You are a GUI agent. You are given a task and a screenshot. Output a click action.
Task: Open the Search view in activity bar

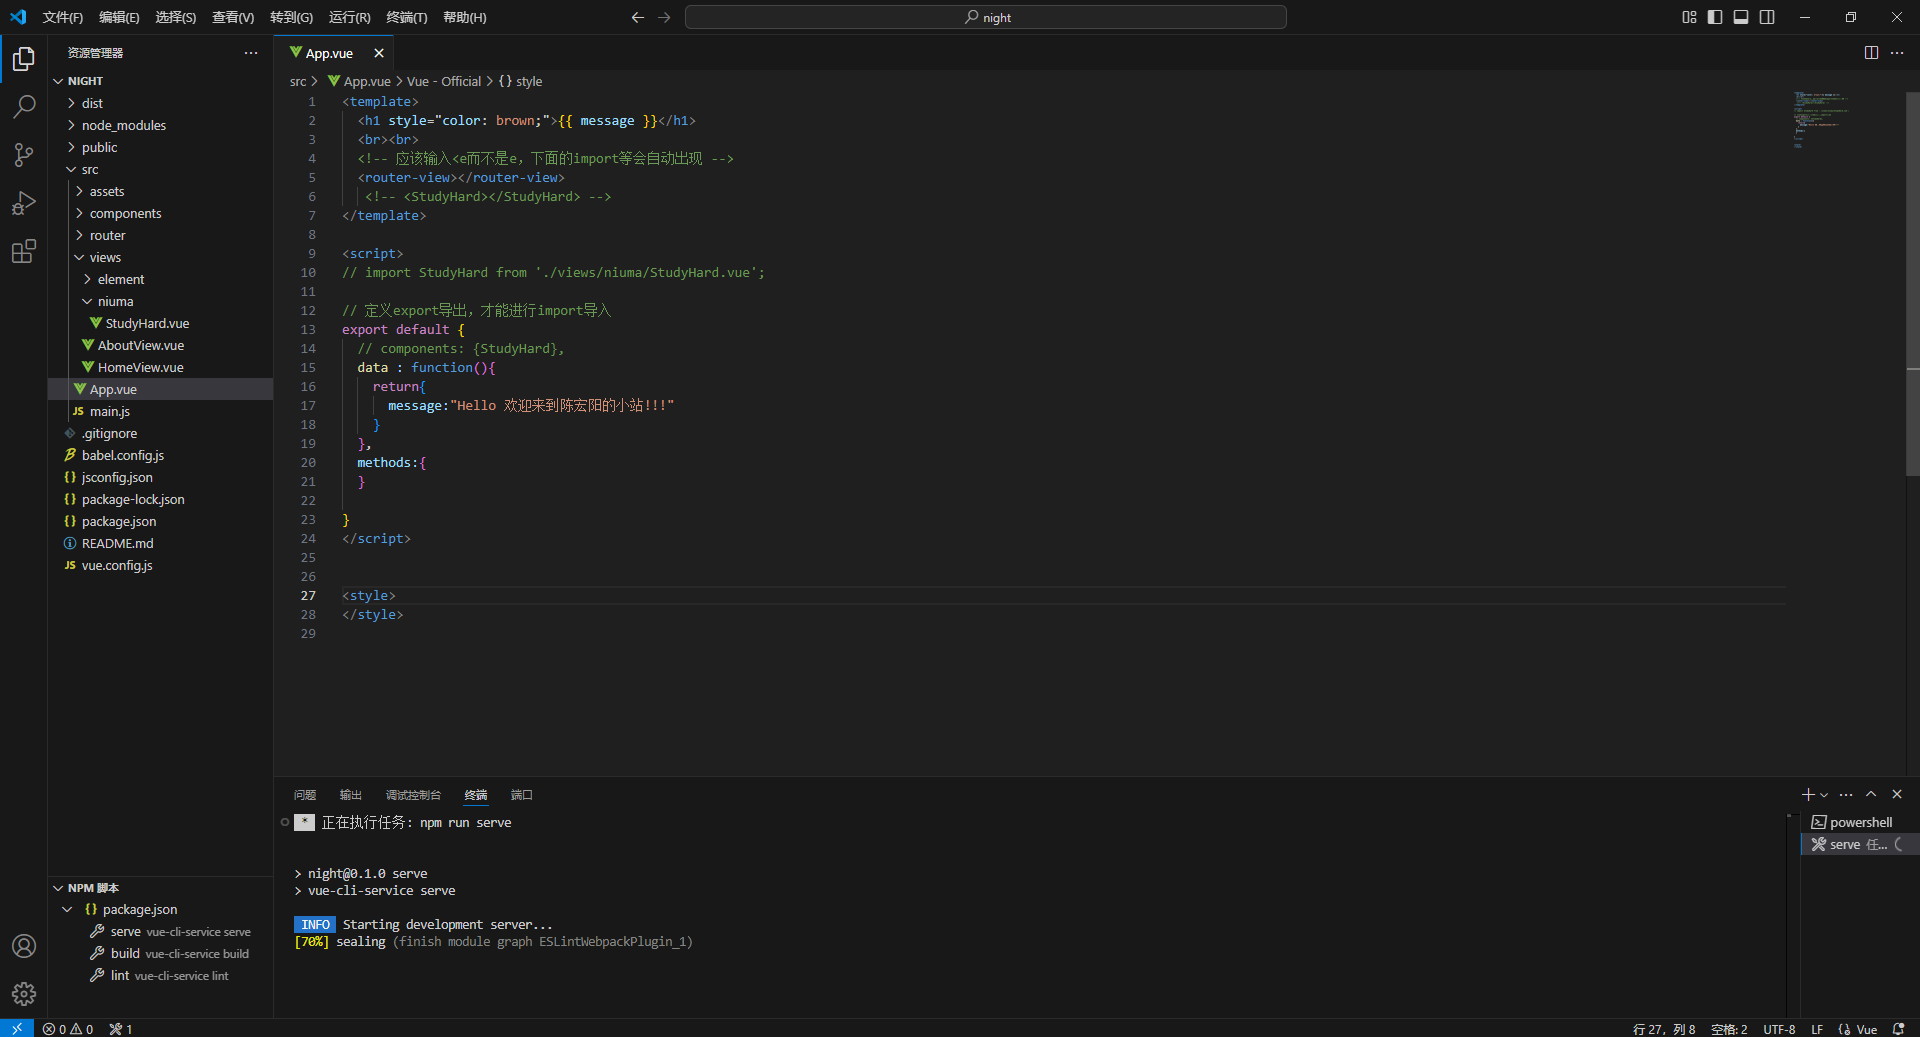(x=24, y=106)
